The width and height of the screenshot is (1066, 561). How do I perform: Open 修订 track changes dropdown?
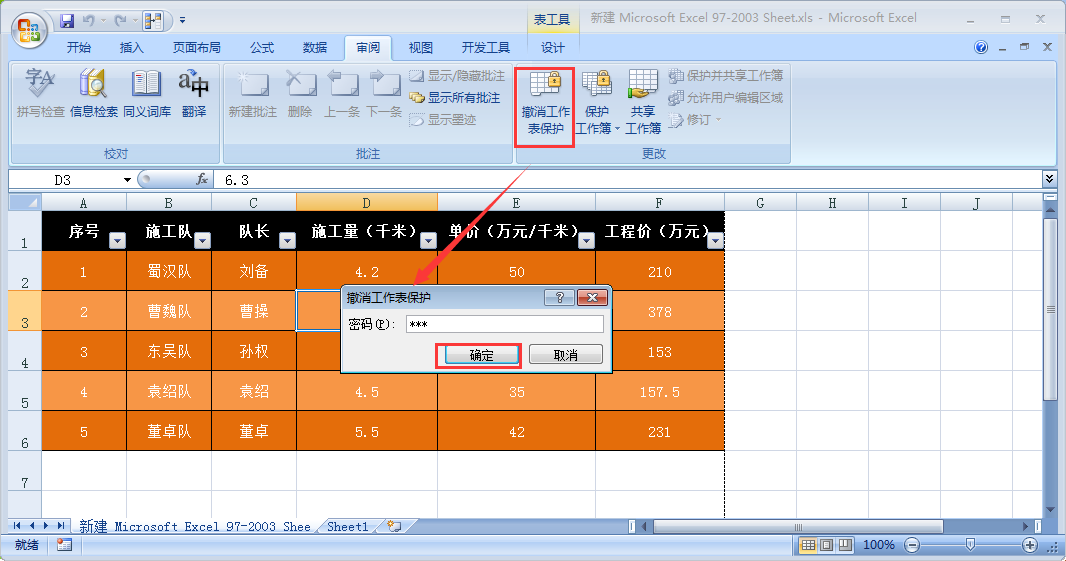pos(695,120)
